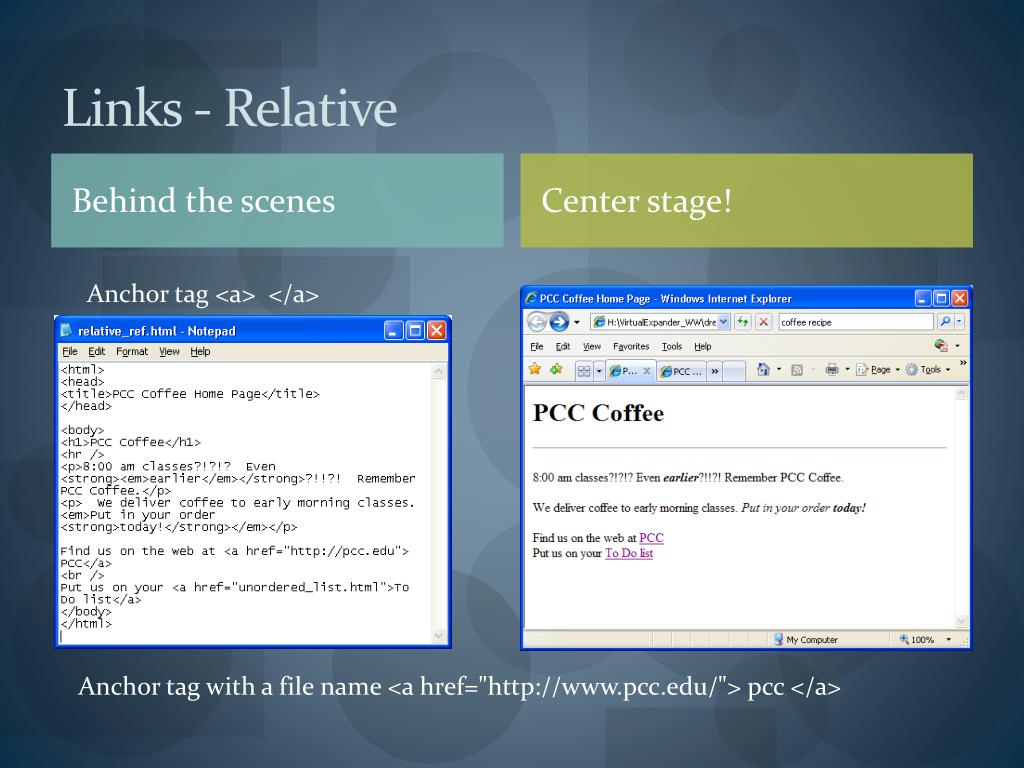The image size is (1024, 768).
Task: Click the tab overflow chevron button
Action: (x=714, y=372)
